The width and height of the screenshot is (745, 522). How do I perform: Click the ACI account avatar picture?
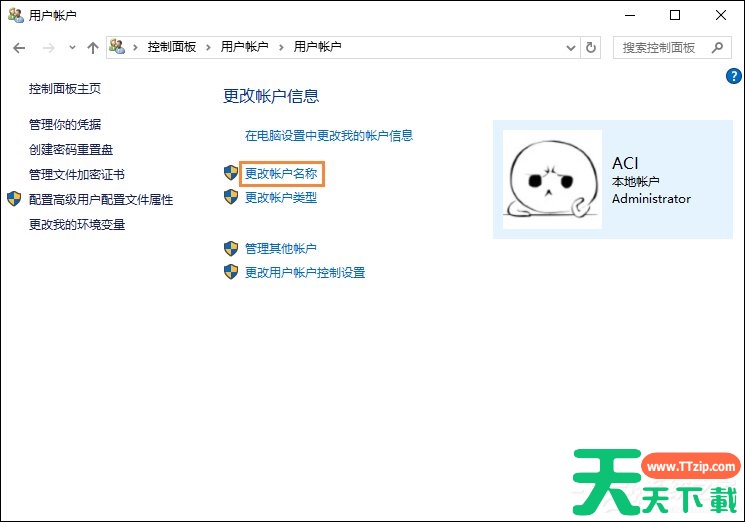552,179
